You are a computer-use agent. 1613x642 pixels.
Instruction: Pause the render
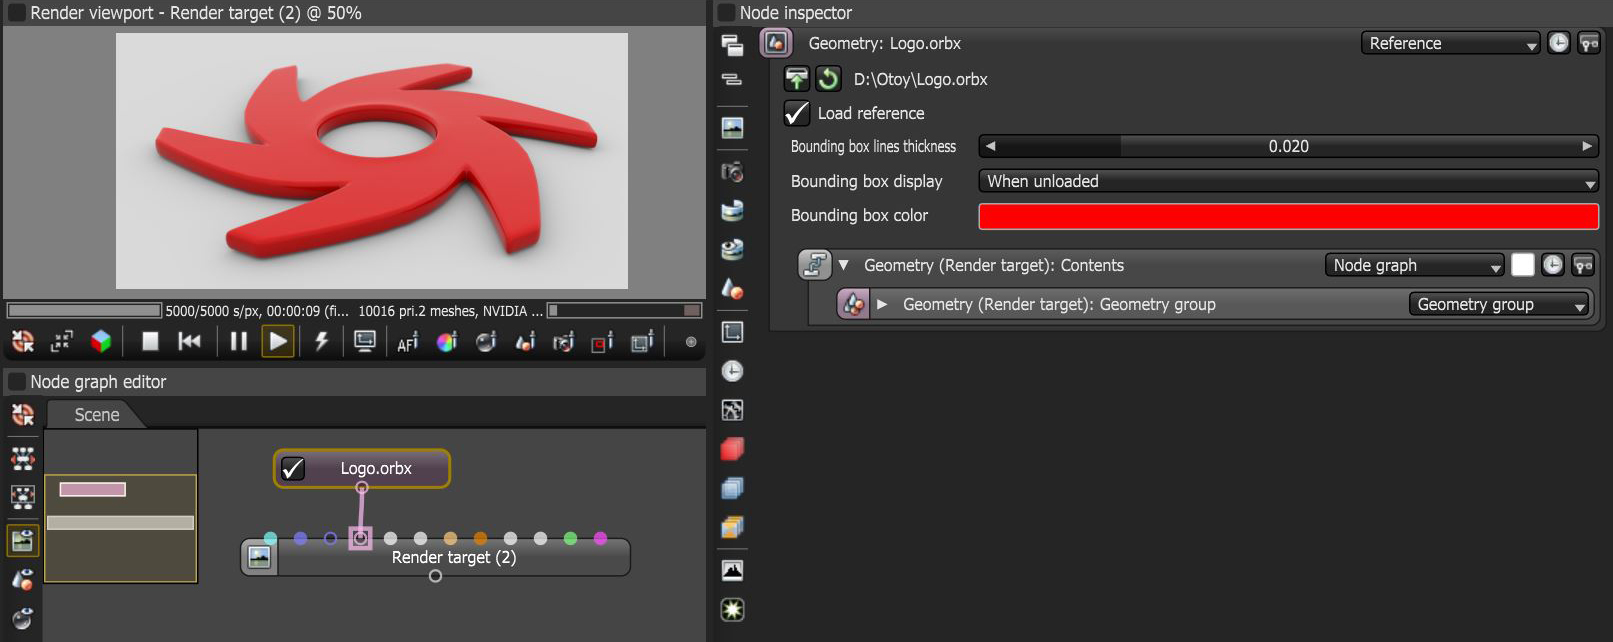click(238, 342)
